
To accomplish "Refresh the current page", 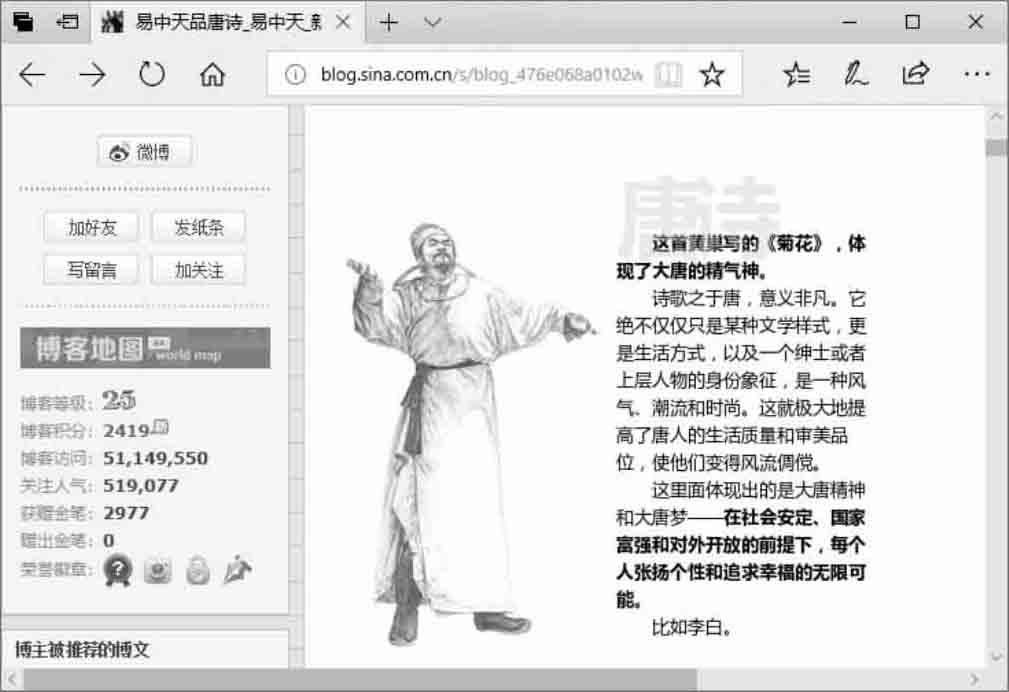I will pos(152,75).
